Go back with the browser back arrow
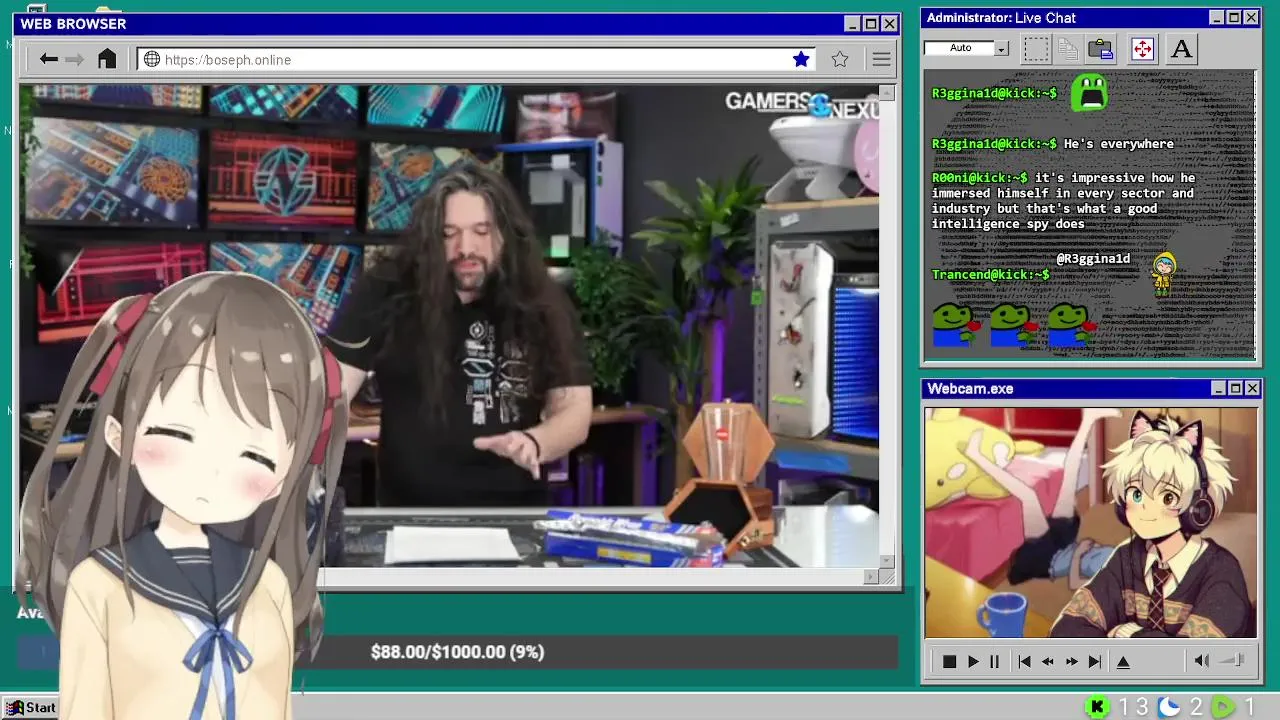Image resolution: width=1280 pixels, height=720 pixels. click(48, 60)
